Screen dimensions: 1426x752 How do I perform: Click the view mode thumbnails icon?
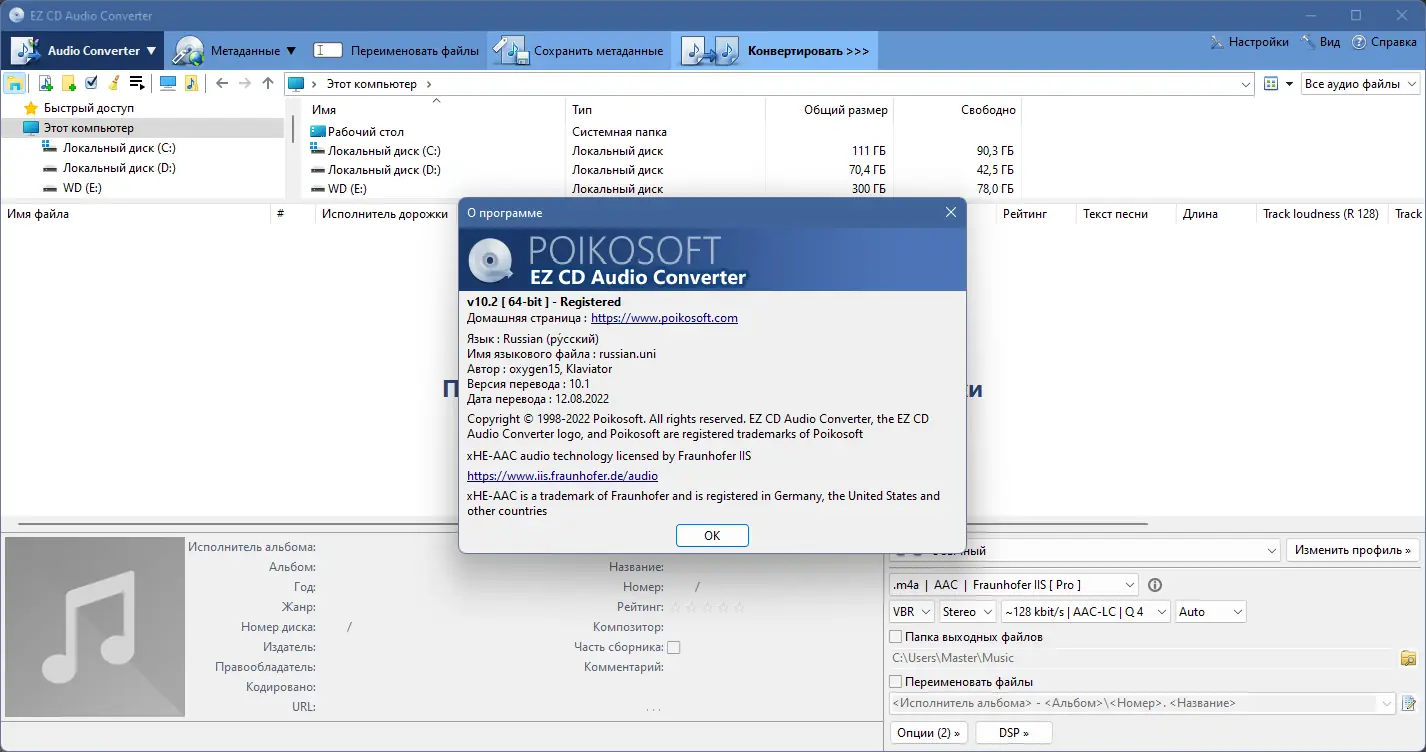[x=1271, y=84]
